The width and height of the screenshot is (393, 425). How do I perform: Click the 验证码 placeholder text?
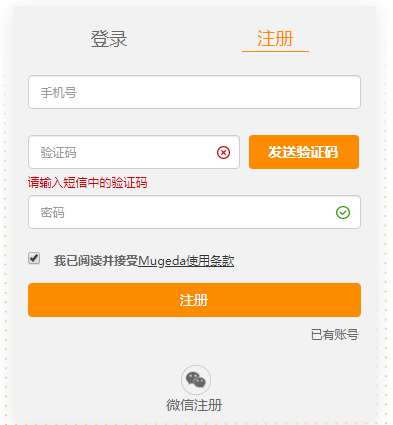coord(58,153)
